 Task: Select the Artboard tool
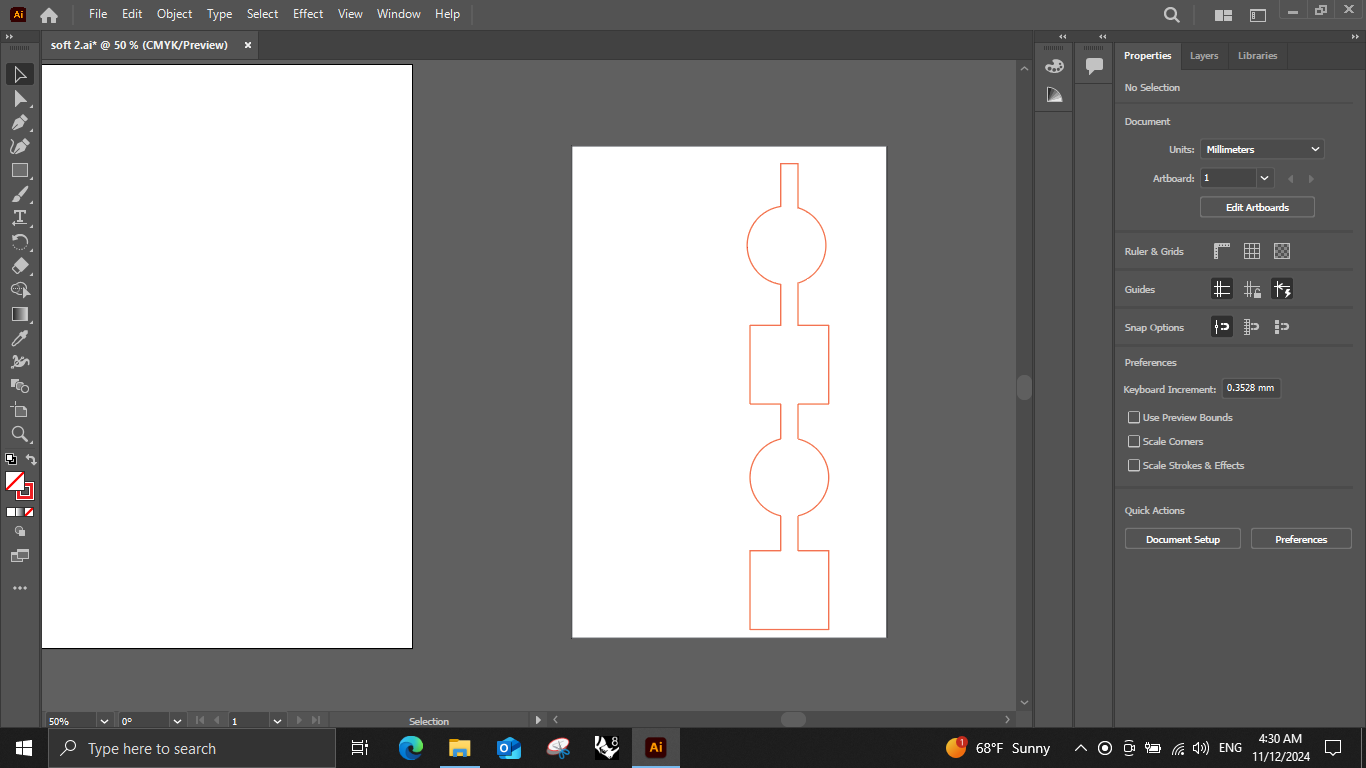[20, 410]
